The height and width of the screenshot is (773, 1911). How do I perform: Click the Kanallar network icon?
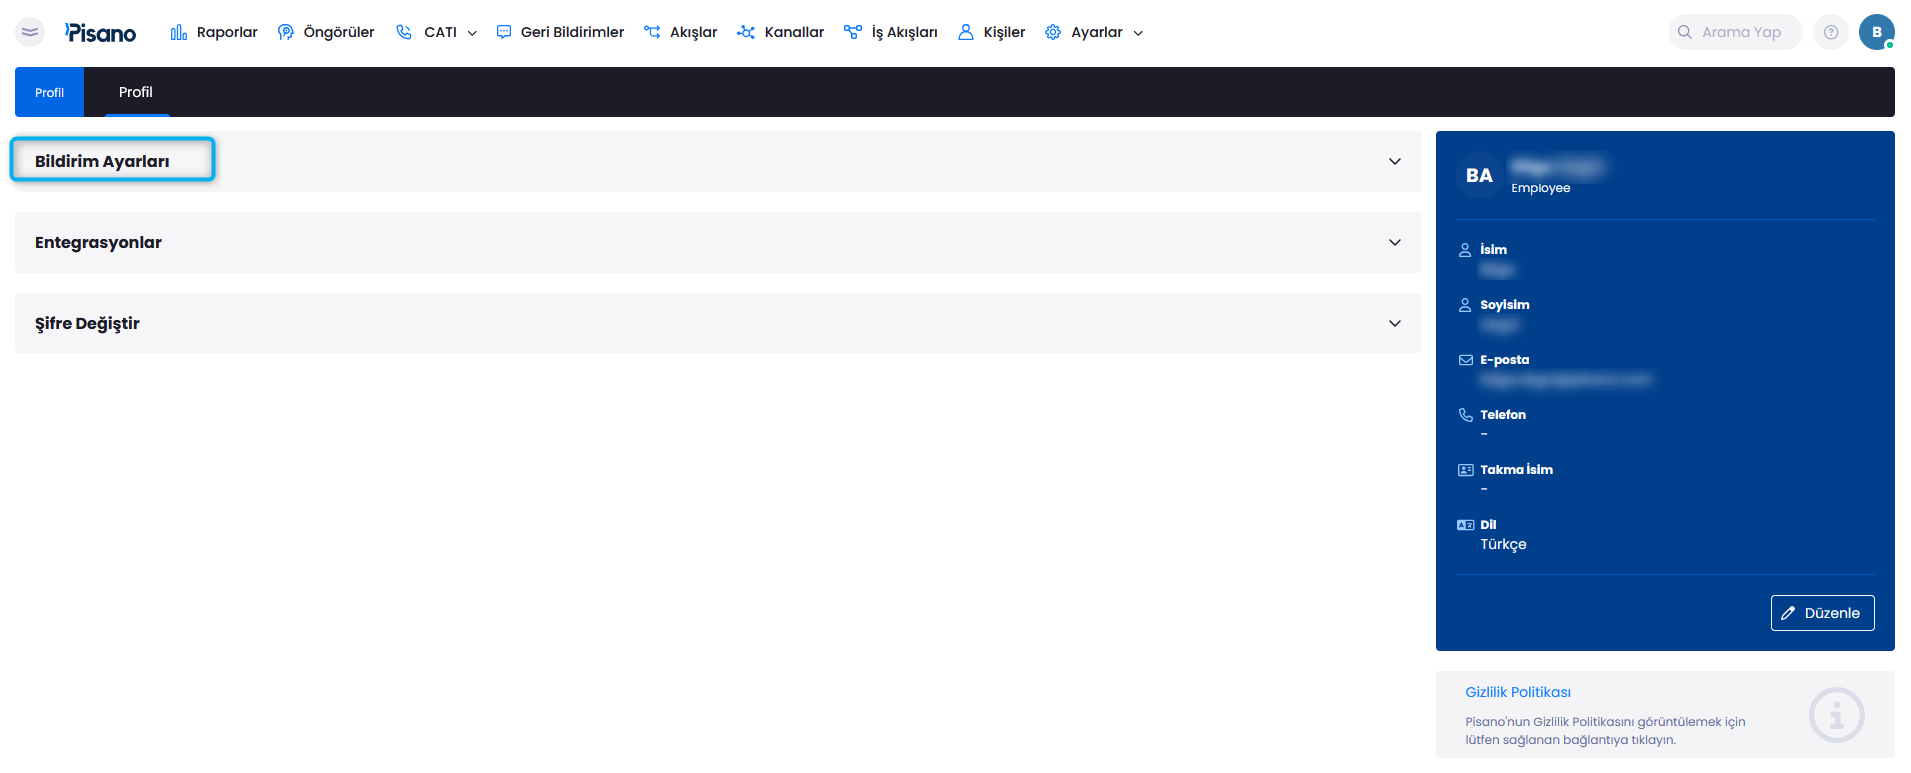(x=746, y=32)
